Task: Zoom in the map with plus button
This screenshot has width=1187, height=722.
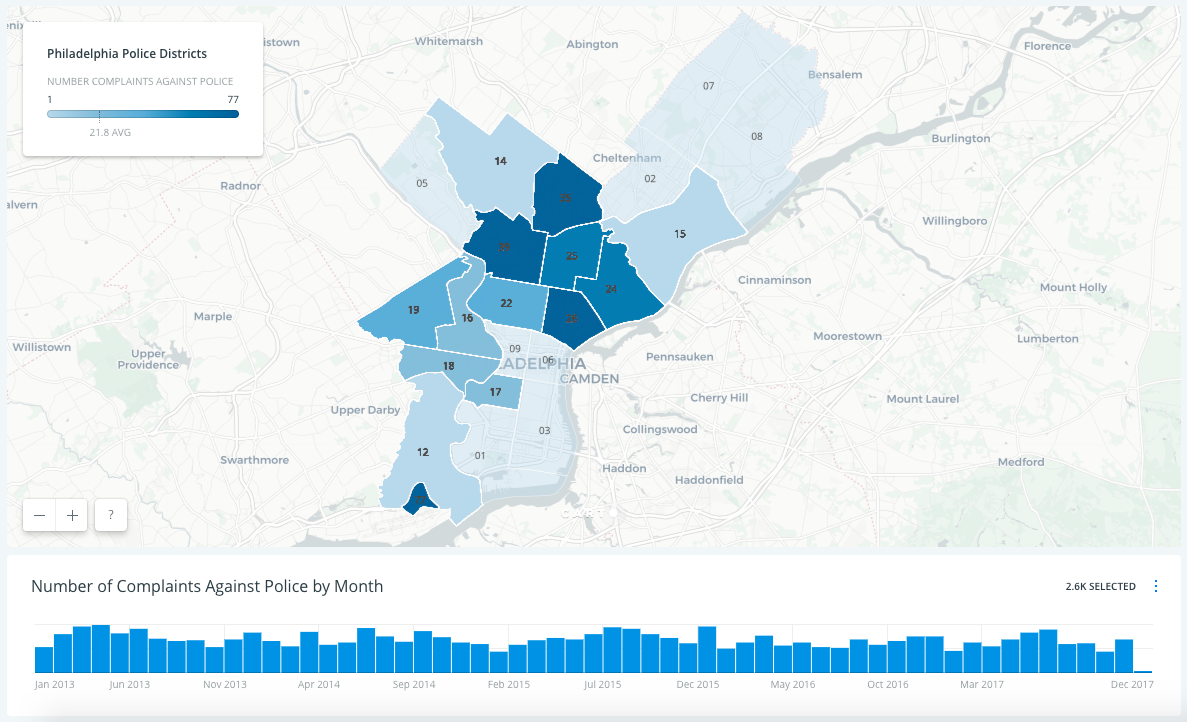Action: point(72,515)
